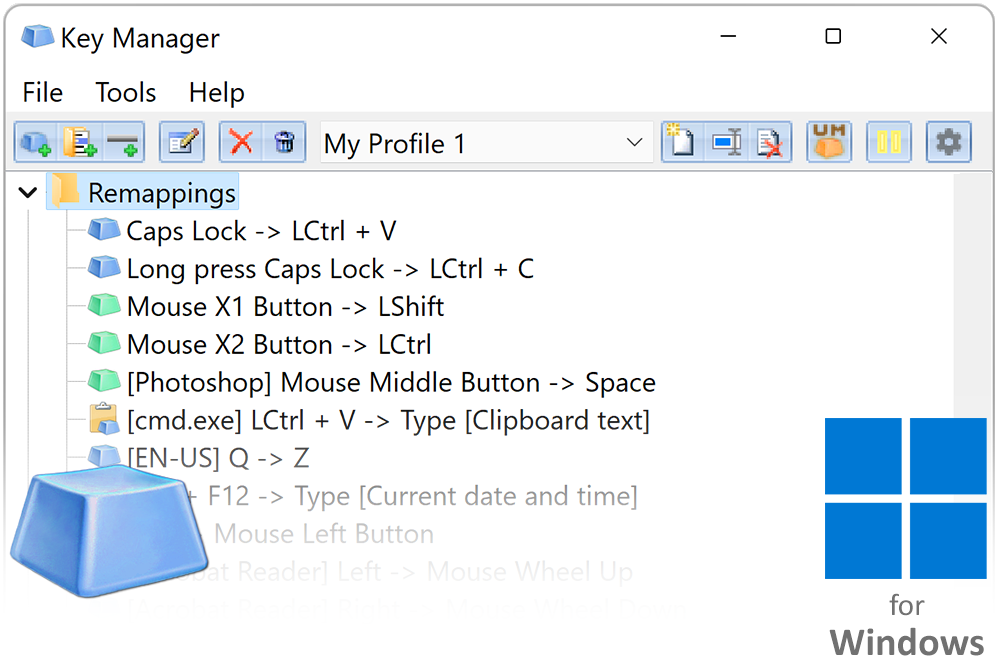Select the Caps Lock -> LCtrl + V mapping
Image resolution: width=1000 pixels, height=669 pixels.
[x=261, y=231]
